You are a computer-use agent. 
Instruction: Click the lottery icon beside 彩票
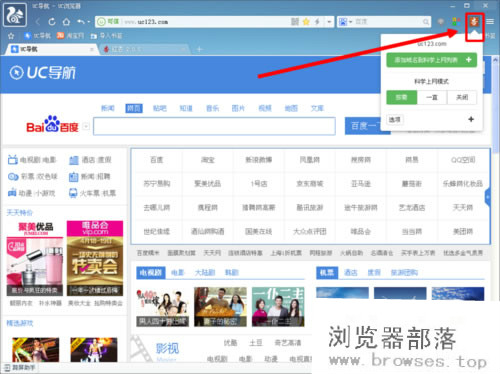tap(13, 176)
